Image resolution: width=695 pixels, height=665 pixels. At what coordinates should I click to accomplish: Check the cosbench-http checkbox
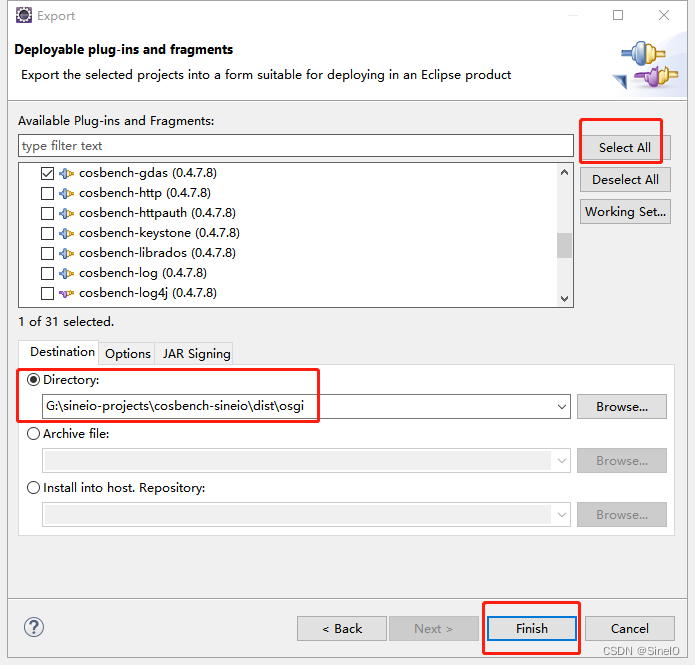(47, 193)
